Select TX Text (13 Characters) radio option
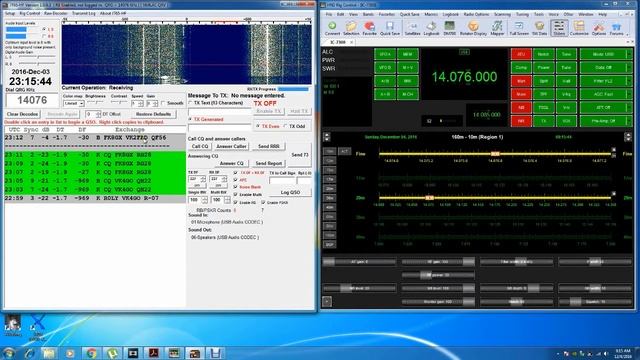This screenshot has width=640, height=360. click(190, 103)
